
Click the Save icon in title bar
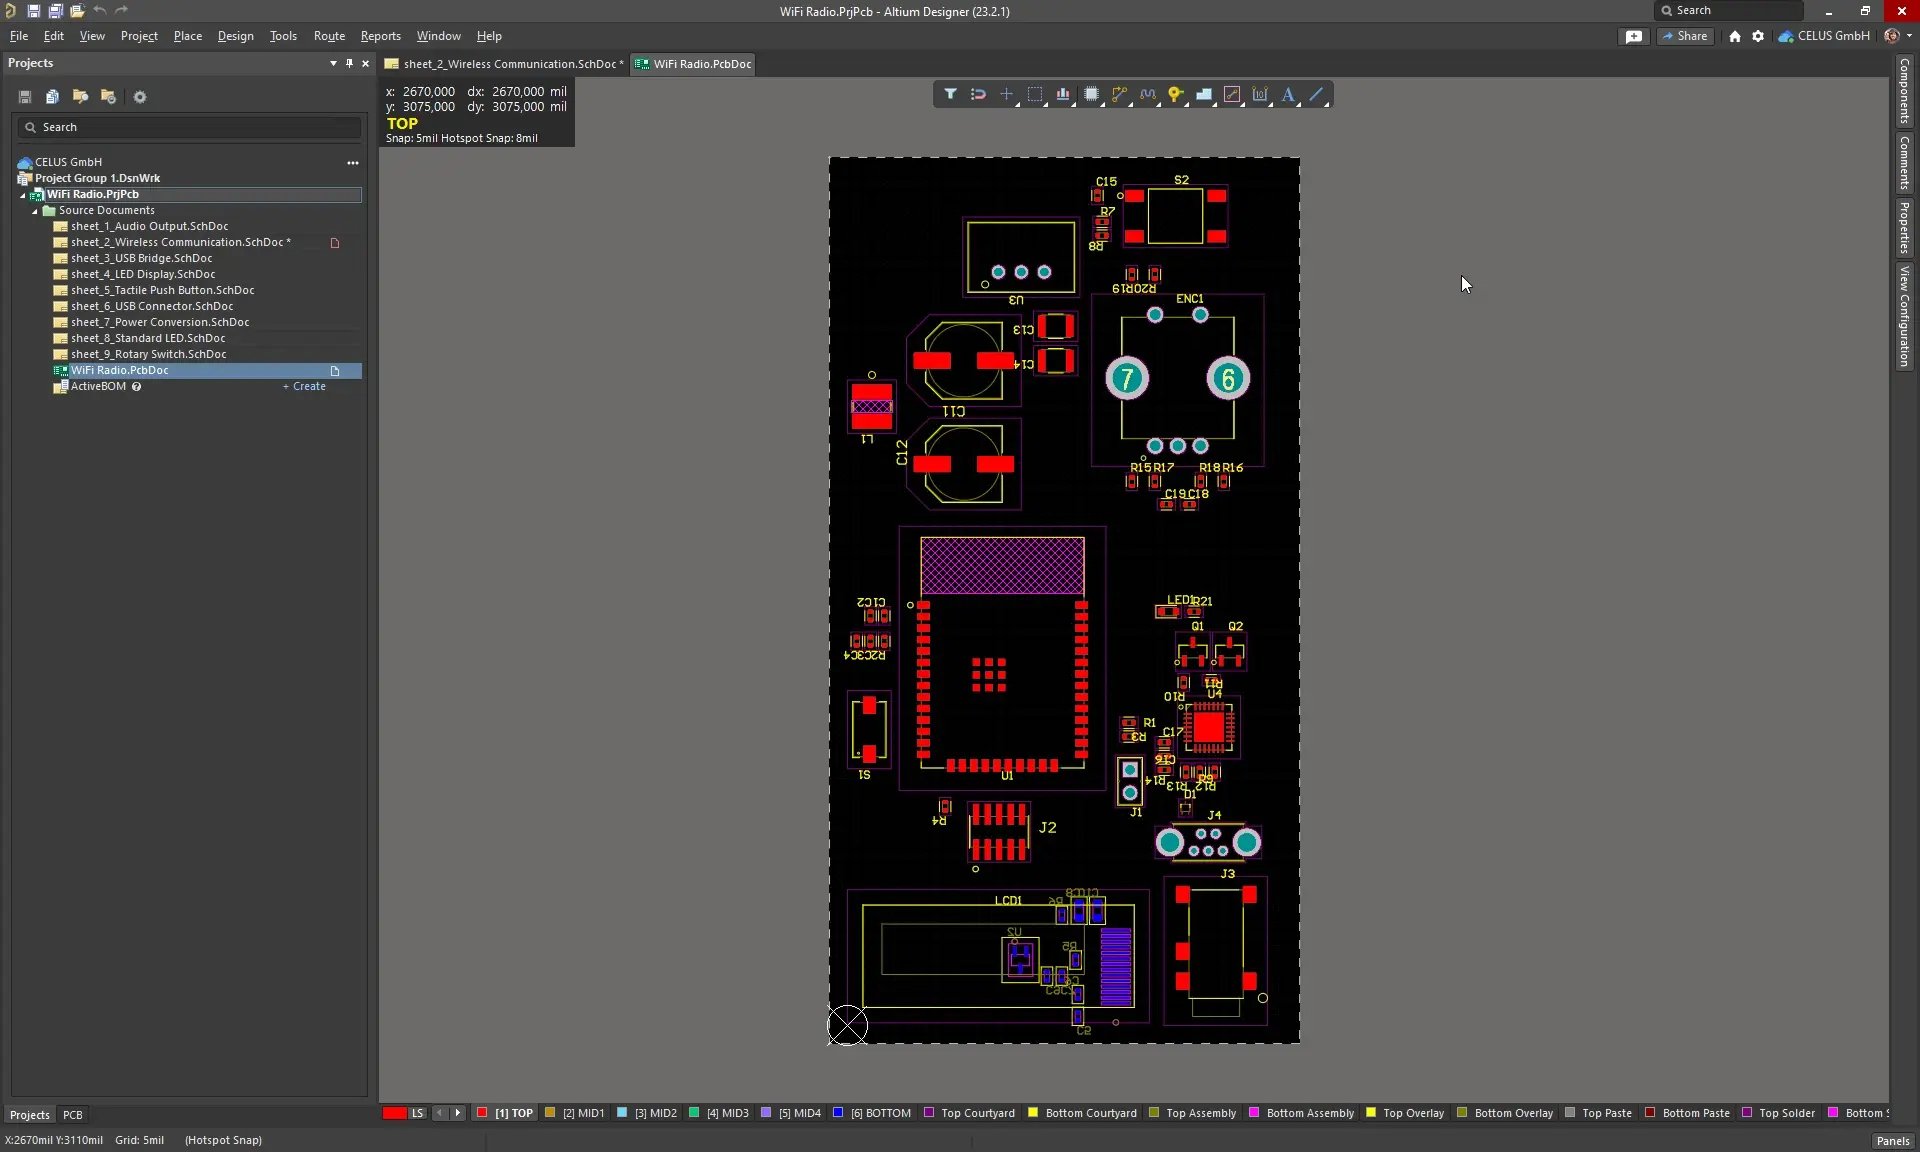(33, 11)
